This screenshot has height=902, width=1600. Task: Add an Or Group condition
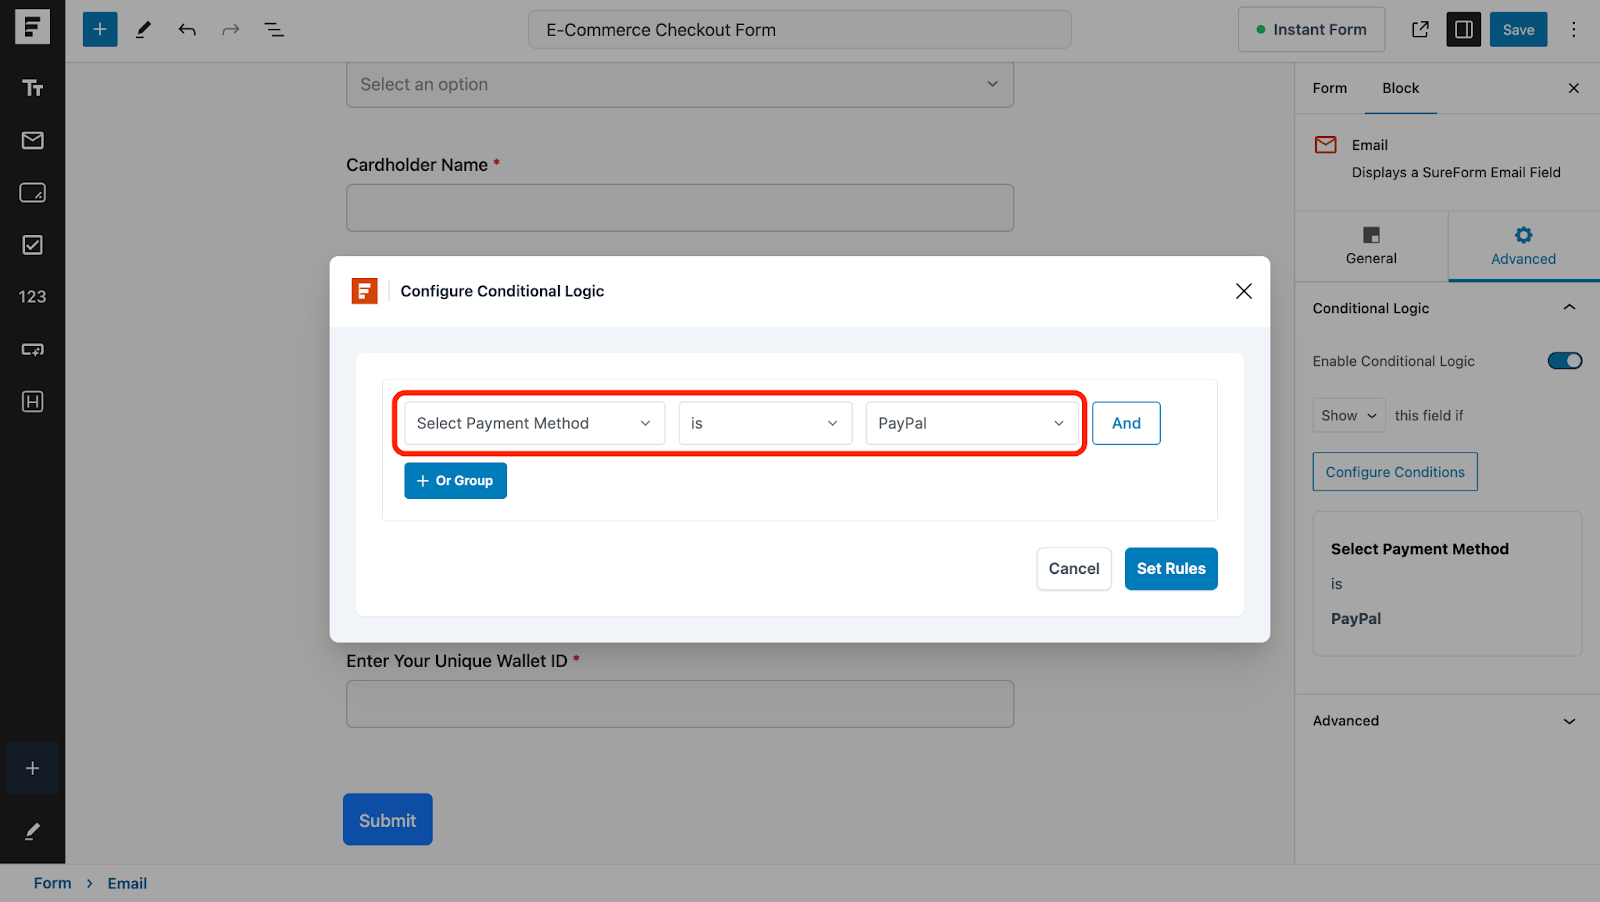click(x=455, y=481)
